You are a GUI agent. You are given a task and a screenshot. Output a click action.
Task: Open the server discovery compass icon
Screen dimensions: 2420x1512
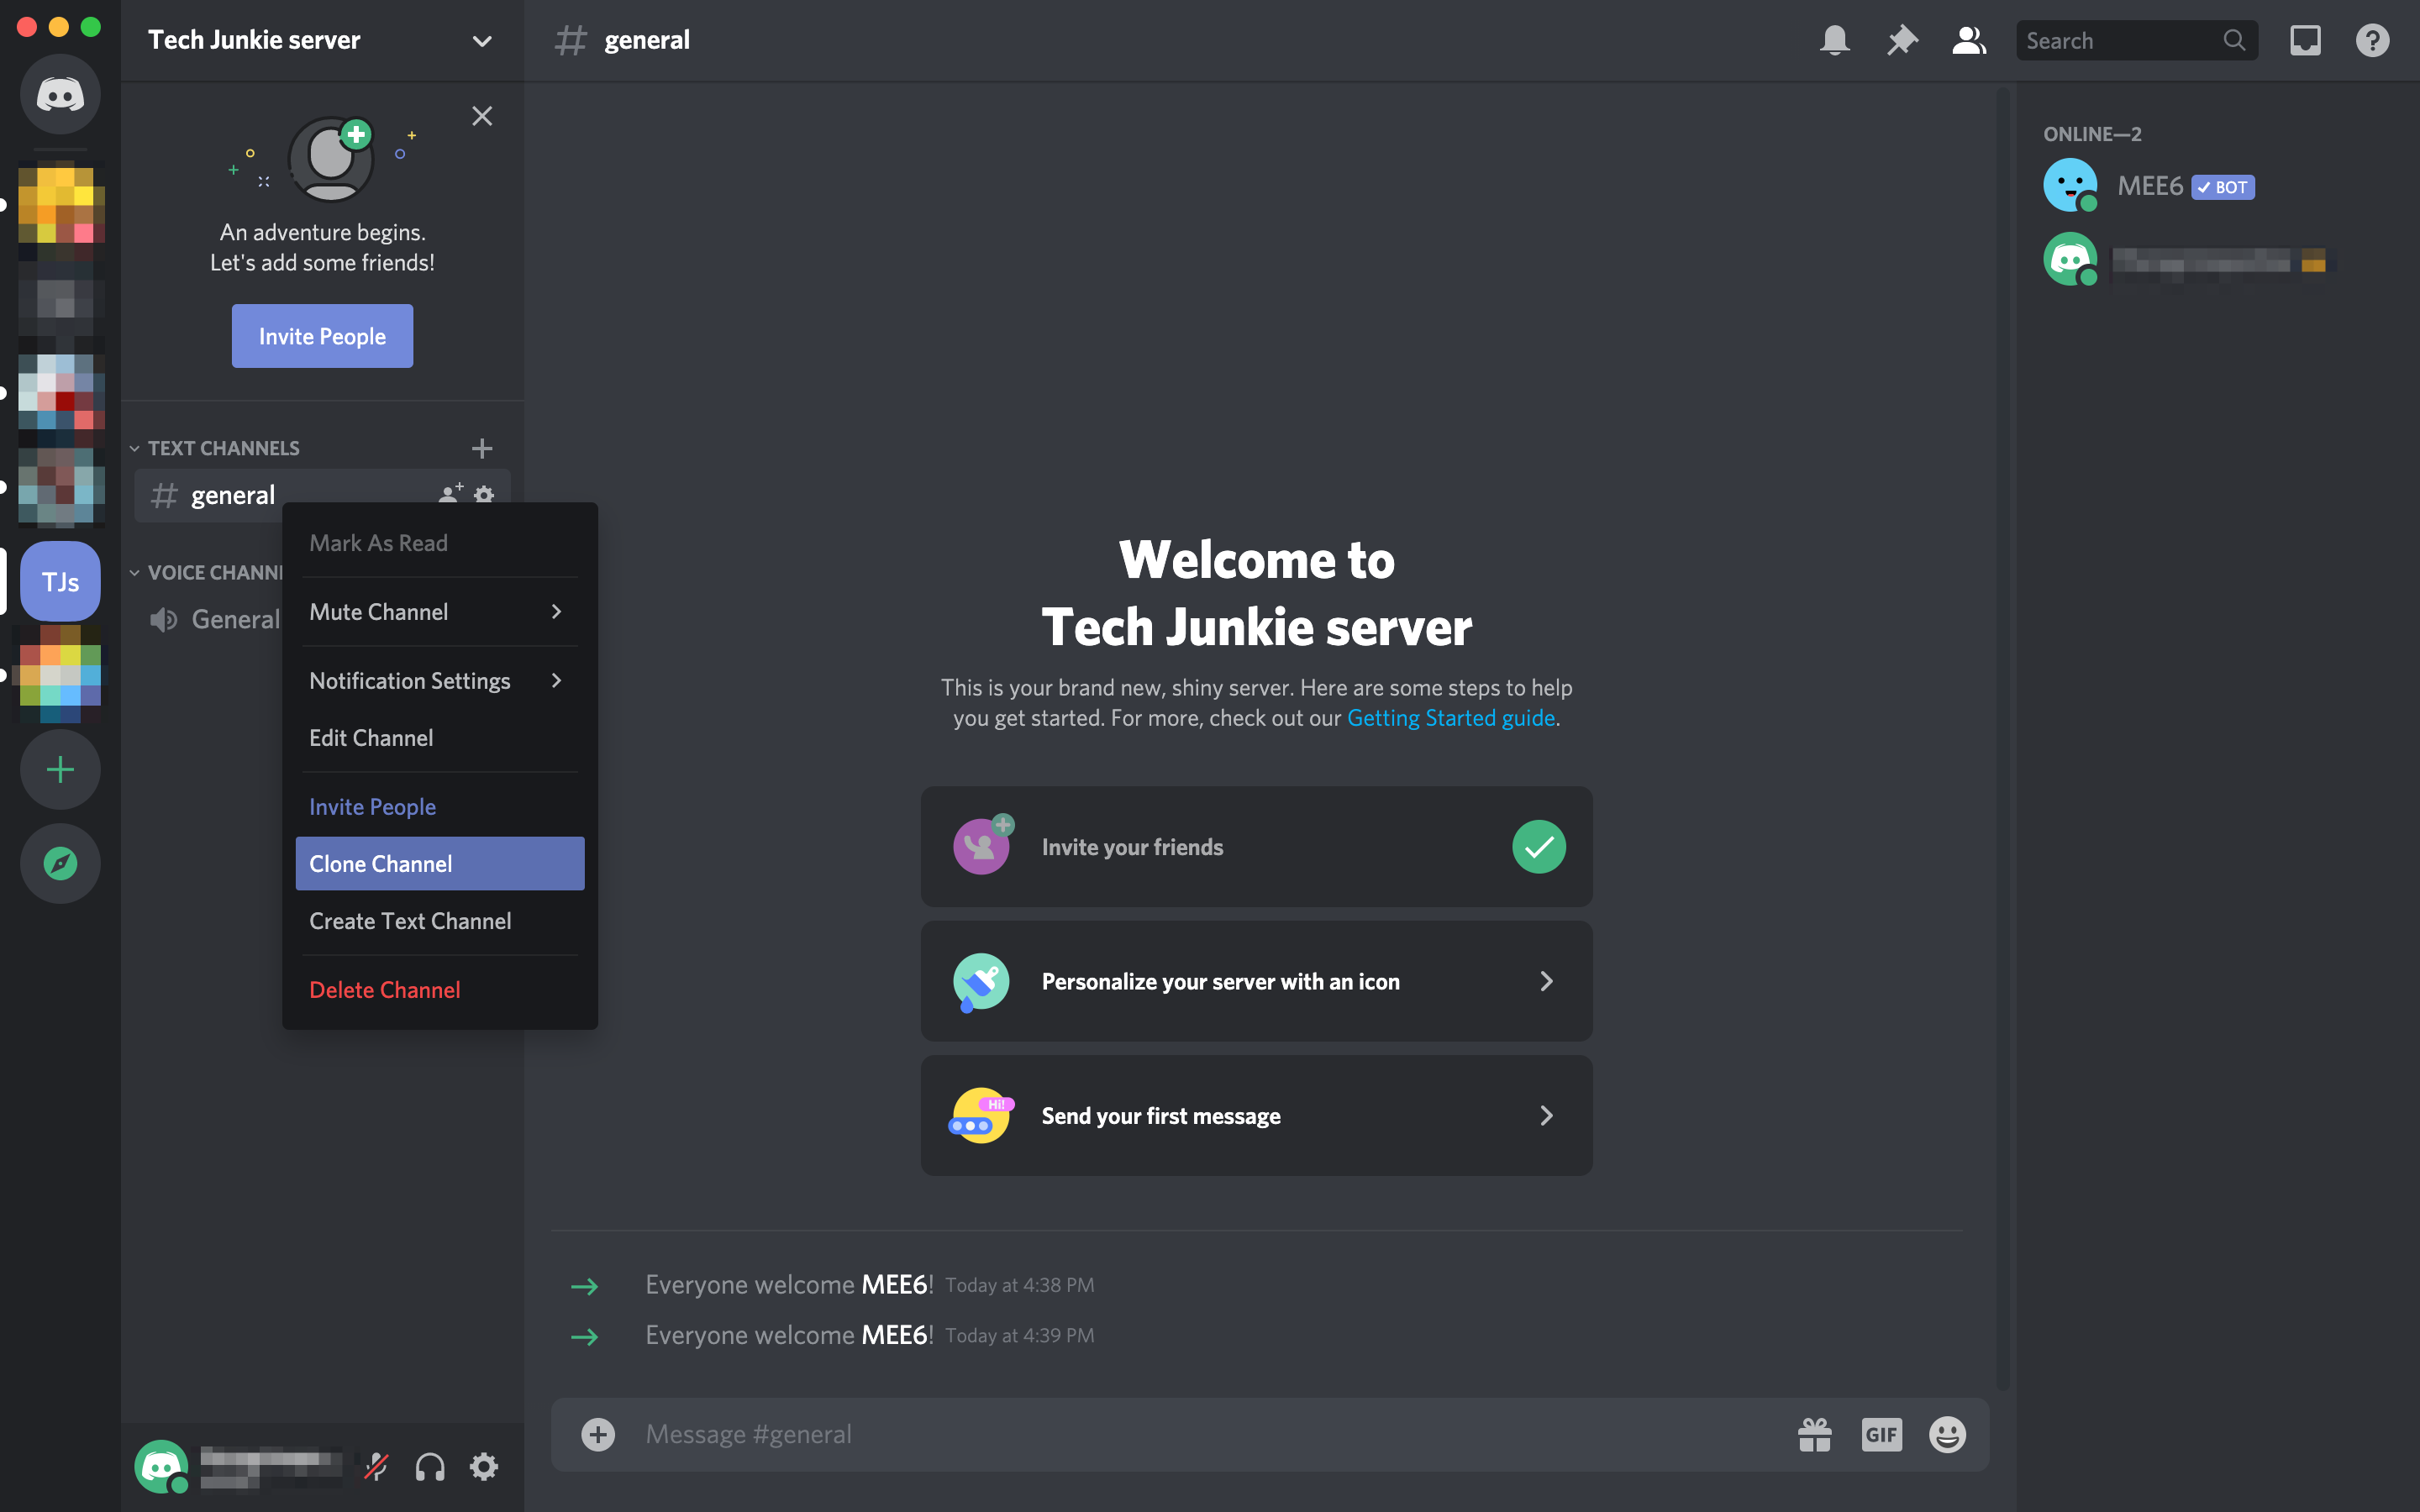pyautogui.click(x=61, y=862)
